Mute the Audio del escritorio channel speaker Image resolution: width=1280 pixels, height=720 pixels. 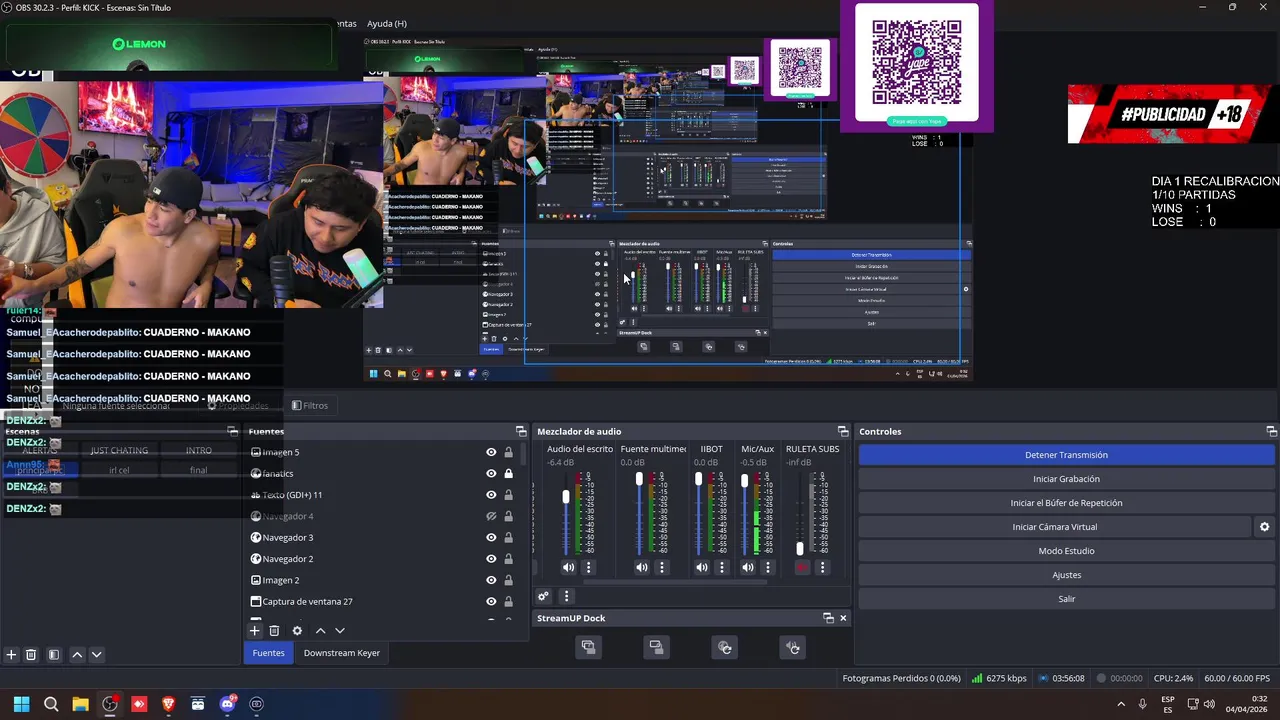568,568
